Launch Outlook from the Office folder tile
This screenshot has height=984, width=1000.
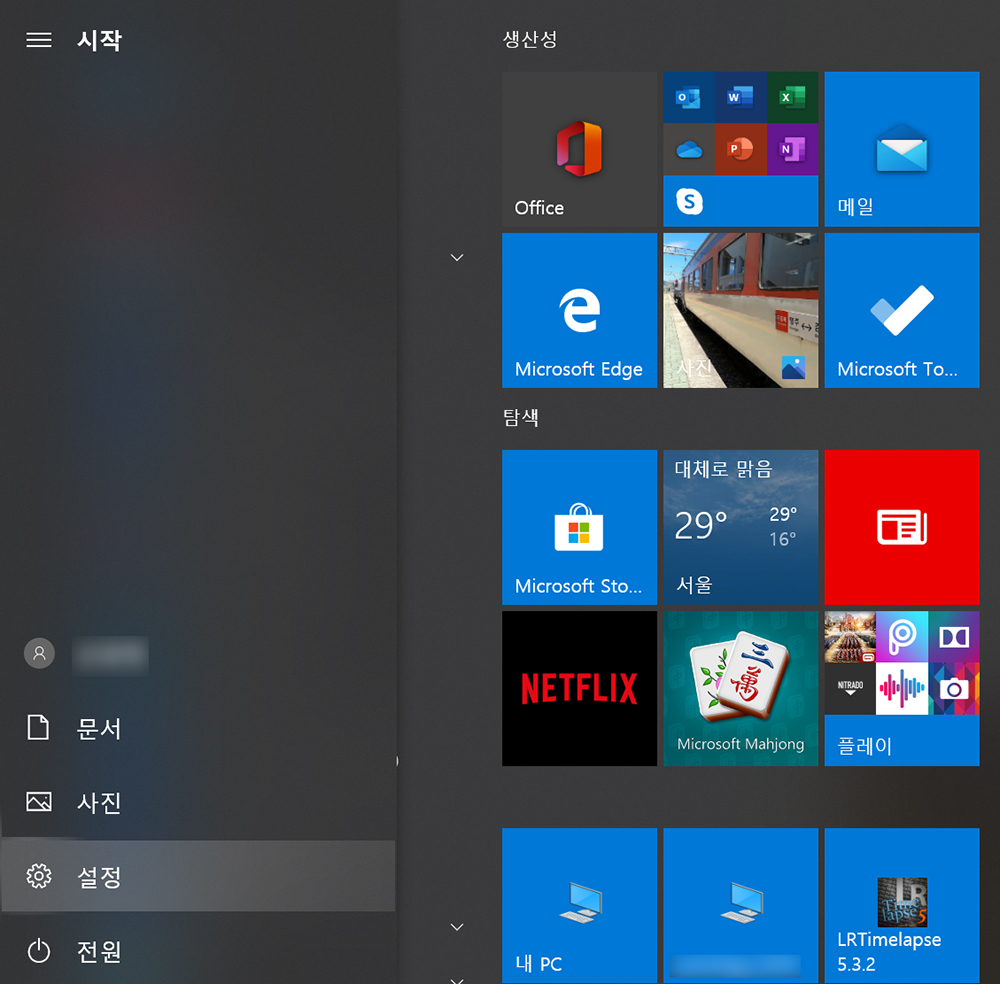tap(688, 97)
